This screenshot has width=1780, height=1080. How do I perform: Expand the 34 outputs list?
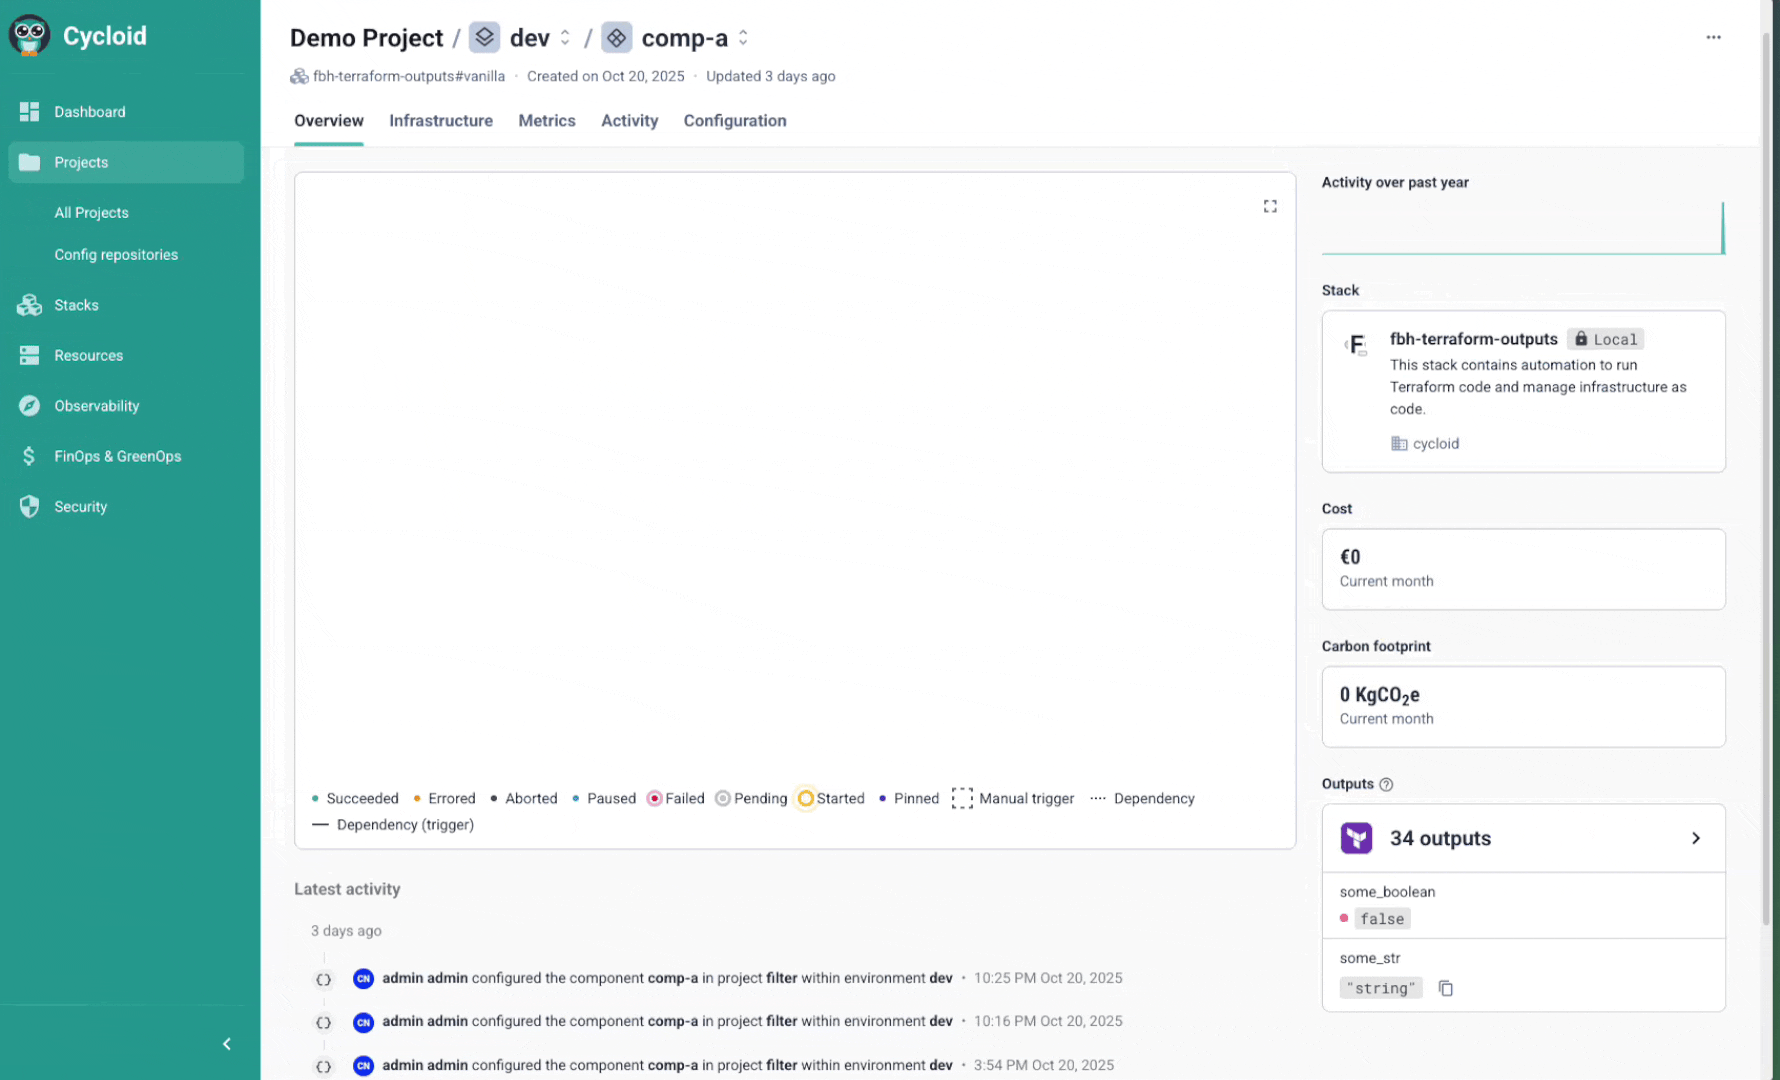[1695, 838]
